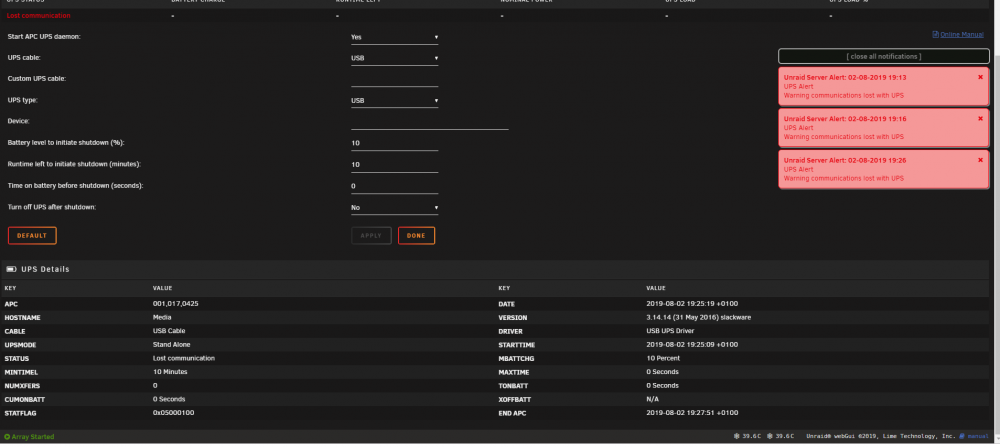Click the second temperature icon in footer
The width and height of the screenshot is (1000, 447).
(770, 436)
